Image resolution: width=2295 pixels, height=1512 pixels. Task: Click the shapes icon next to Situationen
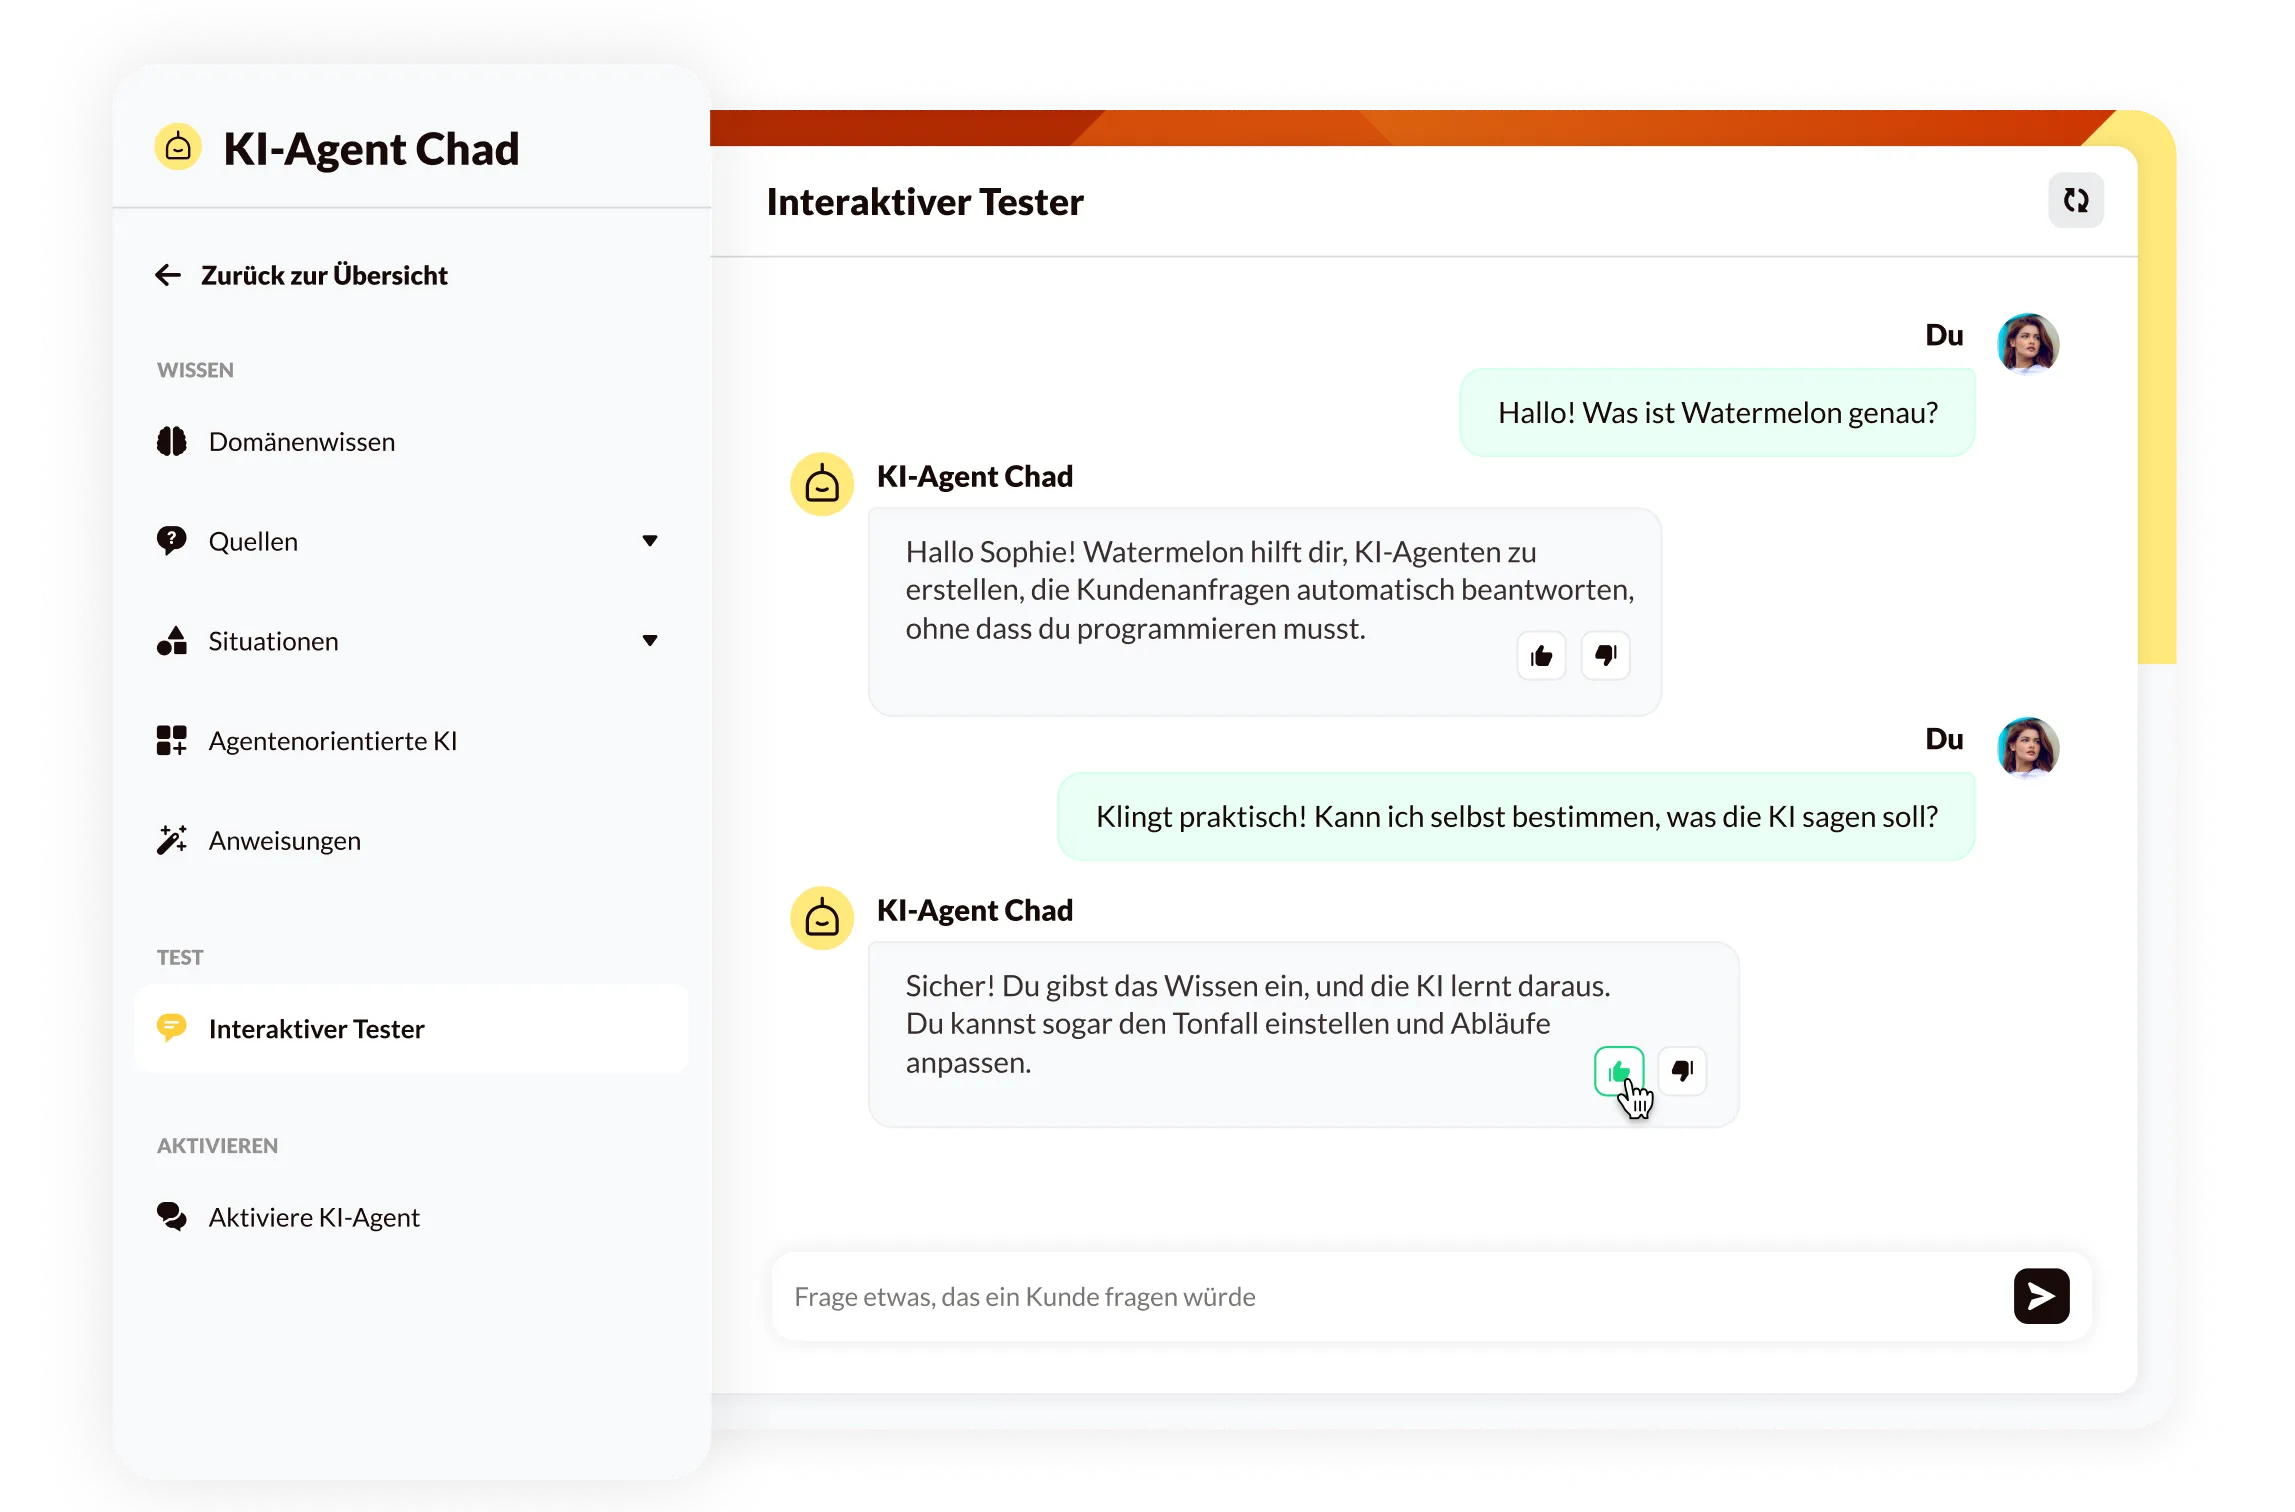point(172,641)
